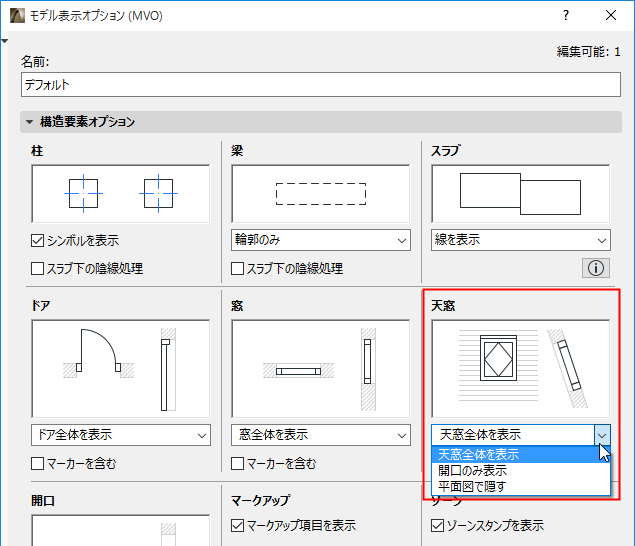Click the スラブ preview image
635x546 pixels.
coord(521,194)
